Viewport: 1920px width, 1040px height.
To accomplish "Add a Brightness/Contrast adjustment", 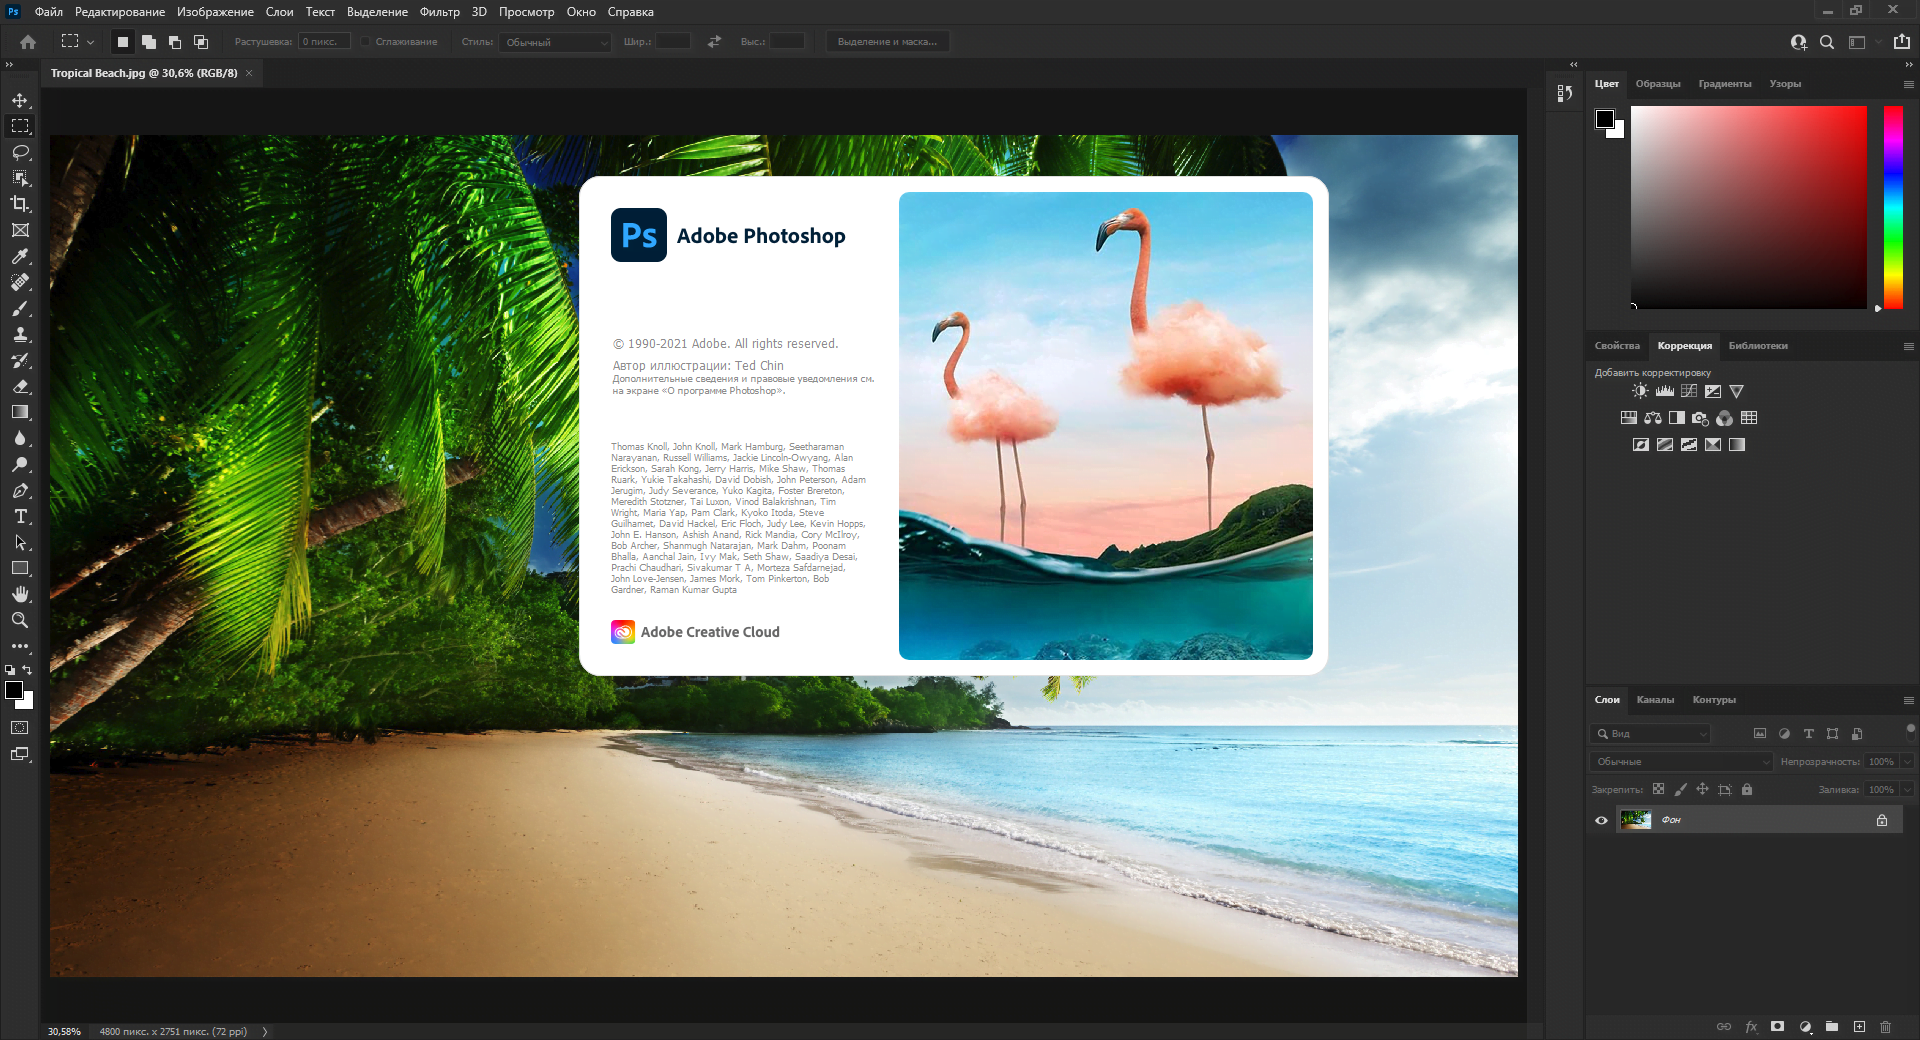I will 1640,391.
